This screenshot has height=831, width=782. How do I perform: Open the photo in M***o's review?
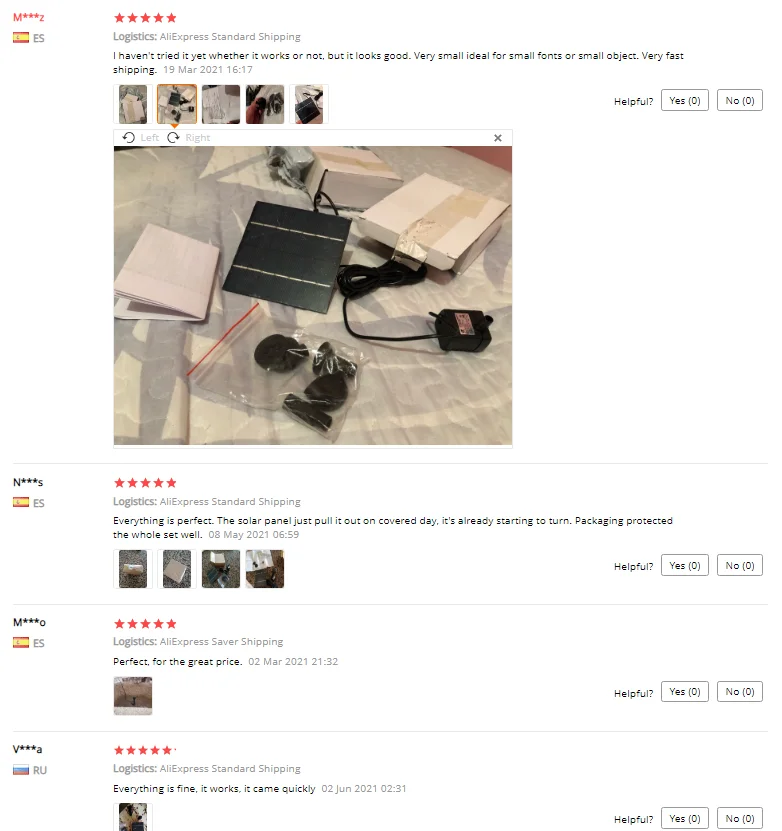[x=133, y=696]
